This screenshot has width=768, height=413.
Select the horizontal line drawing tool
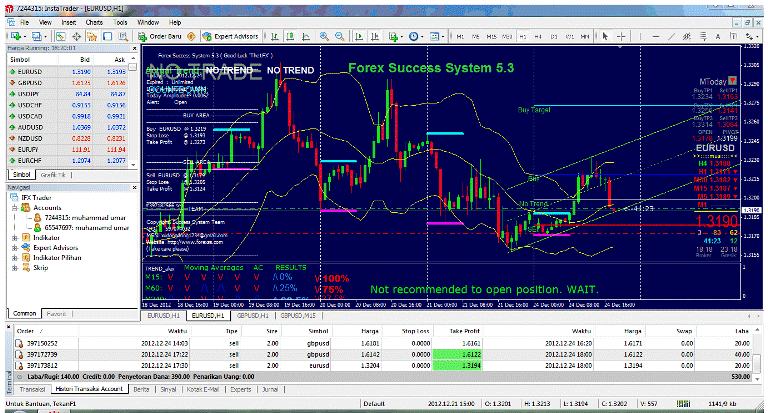tap(656, 36)
